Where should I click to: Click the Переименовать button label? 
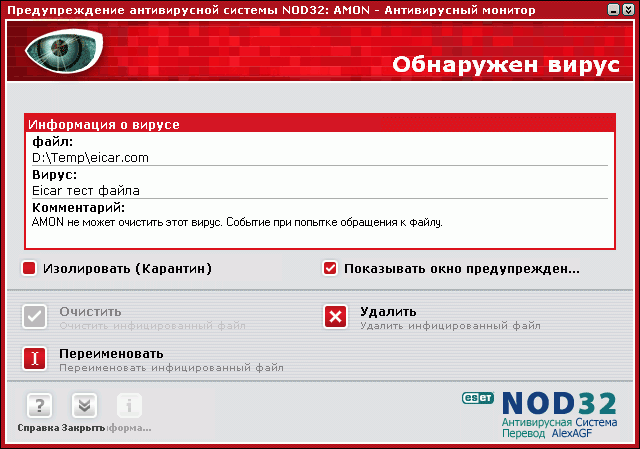[111, 353]
